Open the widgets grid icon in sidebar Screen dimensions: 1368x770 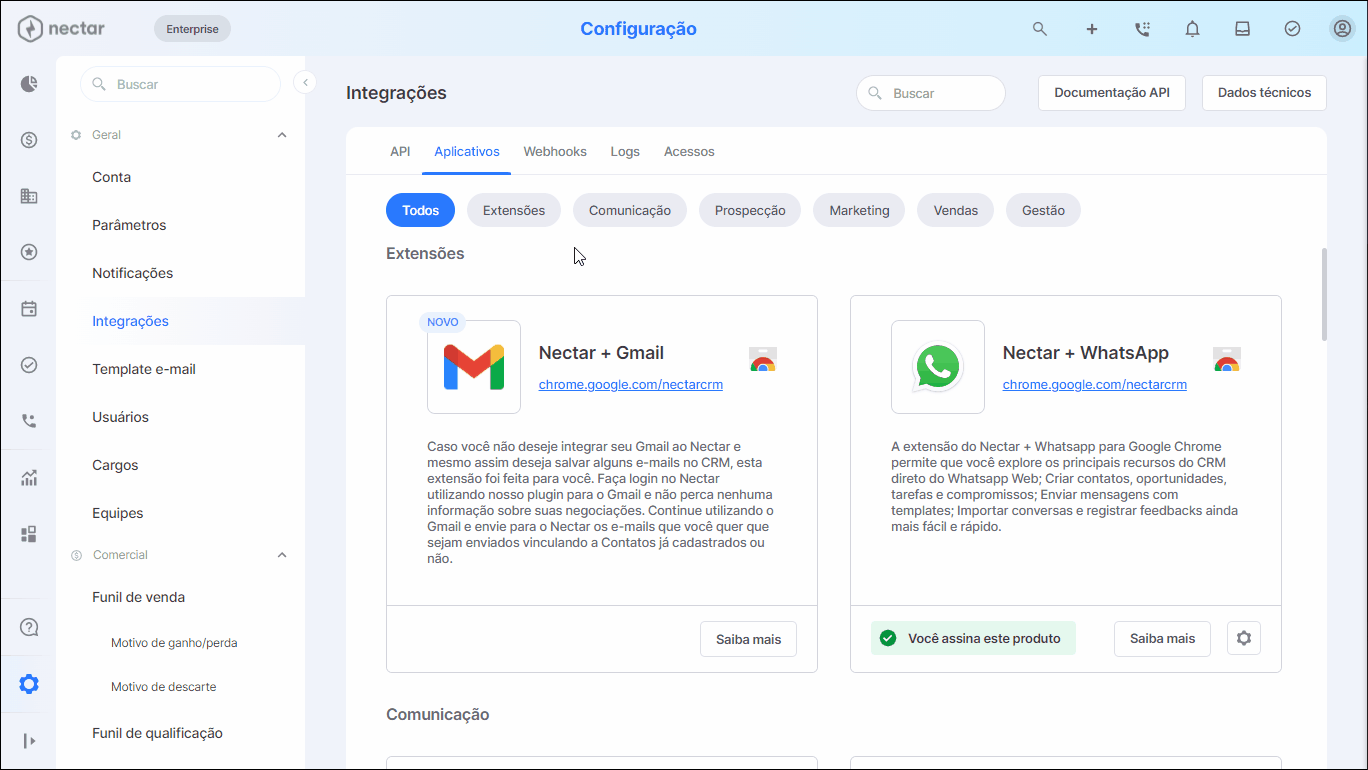click(x=29, y=534)
